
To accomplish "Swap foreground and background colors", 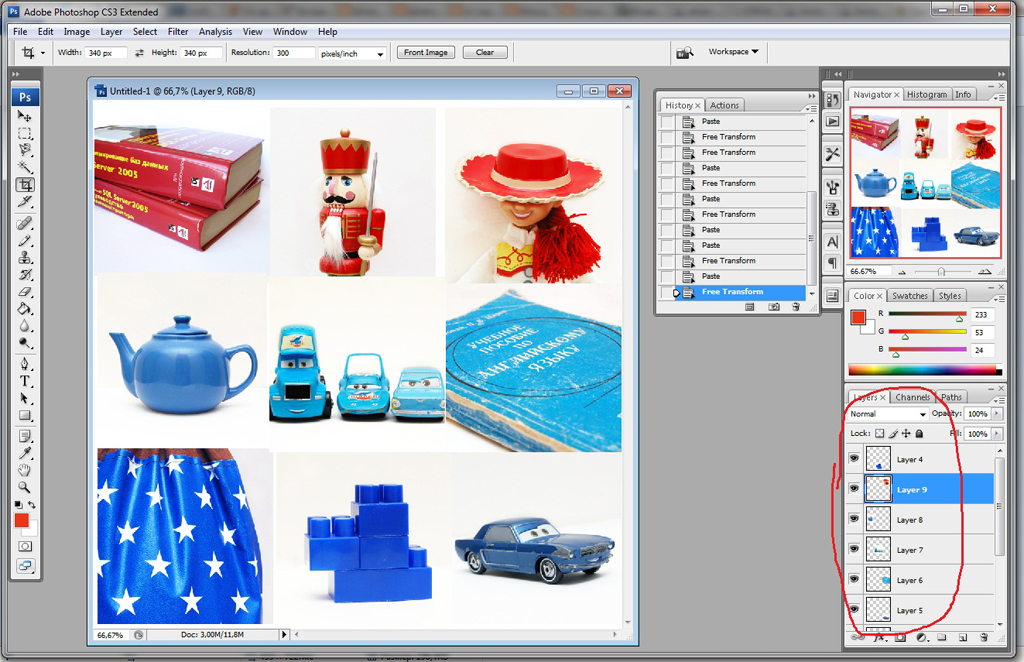I will (31, 505).
